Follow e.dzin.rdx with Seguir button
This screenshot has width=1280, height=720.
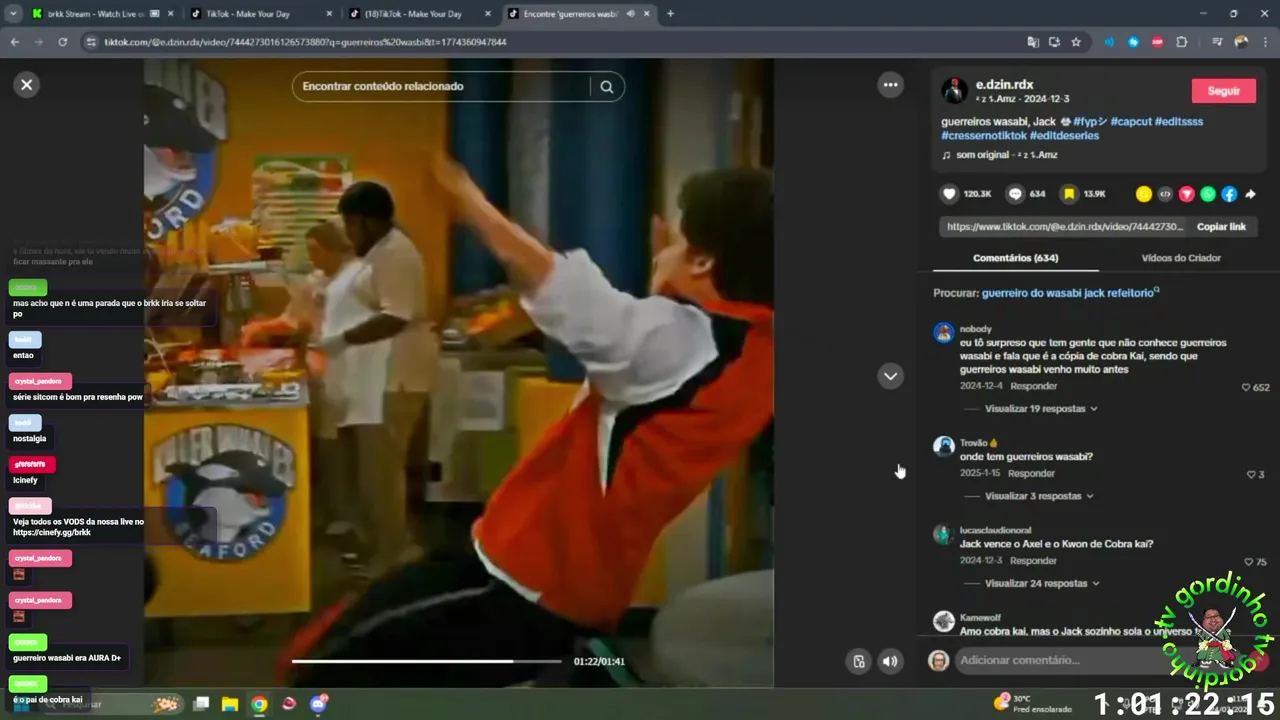coord(1223,90)
